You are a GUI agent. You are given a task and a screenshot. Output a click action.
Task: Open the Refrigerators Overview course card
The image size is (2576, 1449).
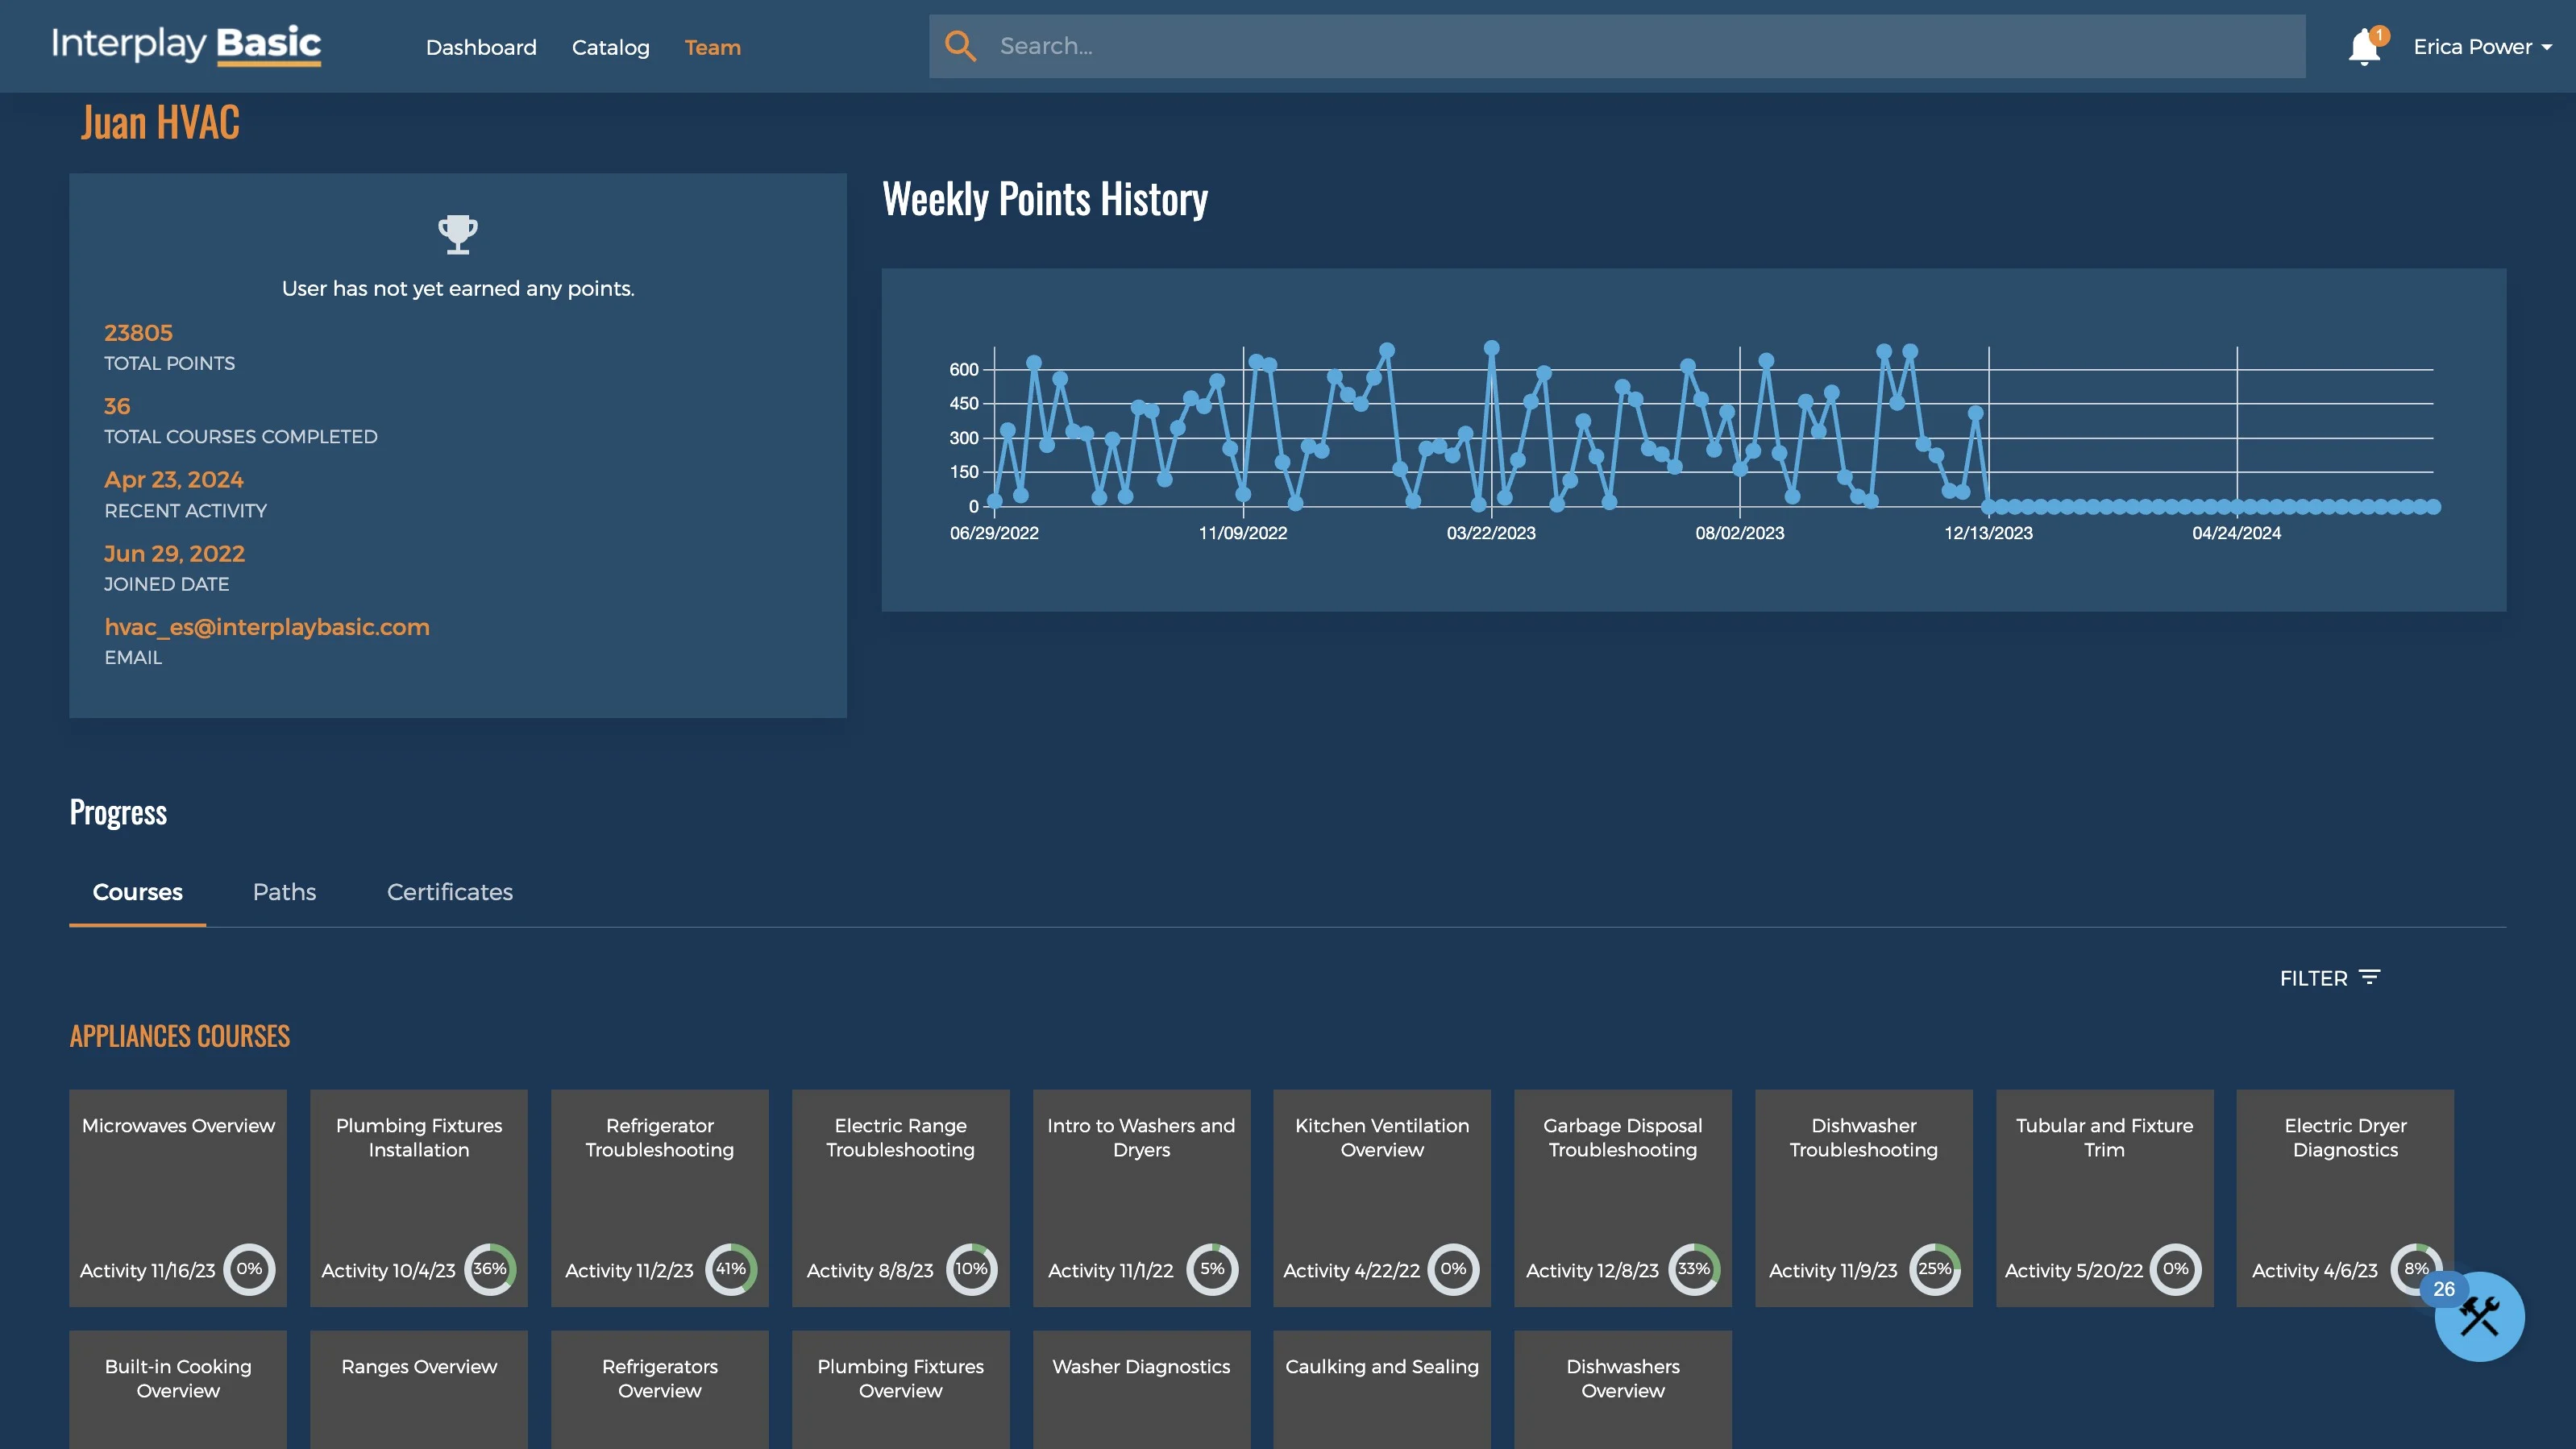(x=660, y=1390)
